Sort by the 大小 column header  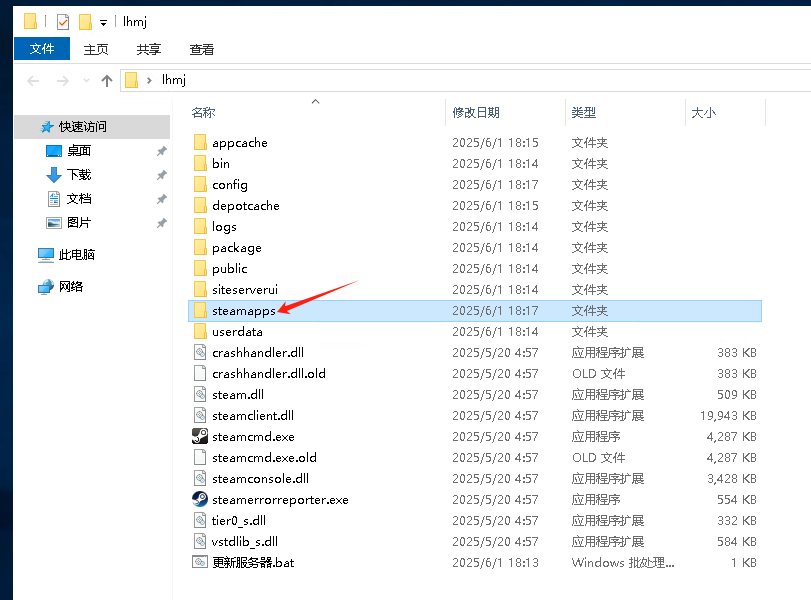[x=703, y=112]
